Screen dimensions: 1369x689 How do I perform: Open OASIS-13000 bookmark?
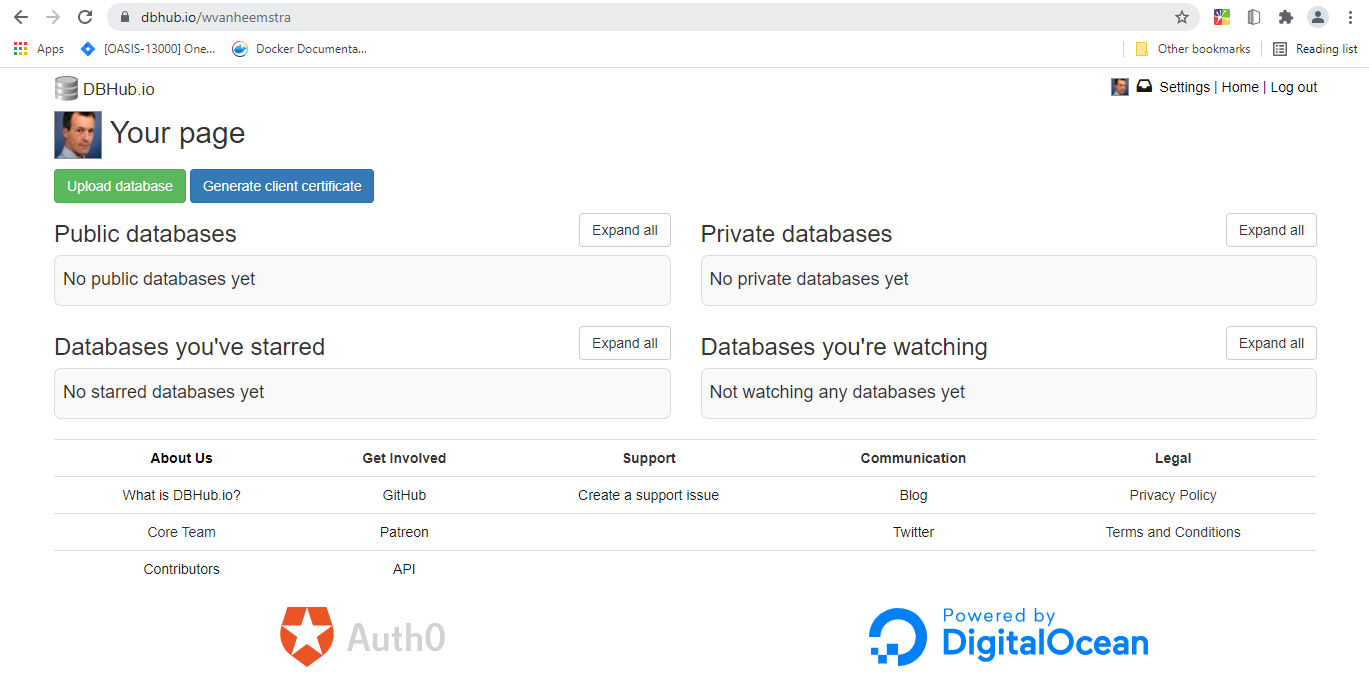point(148,49)
